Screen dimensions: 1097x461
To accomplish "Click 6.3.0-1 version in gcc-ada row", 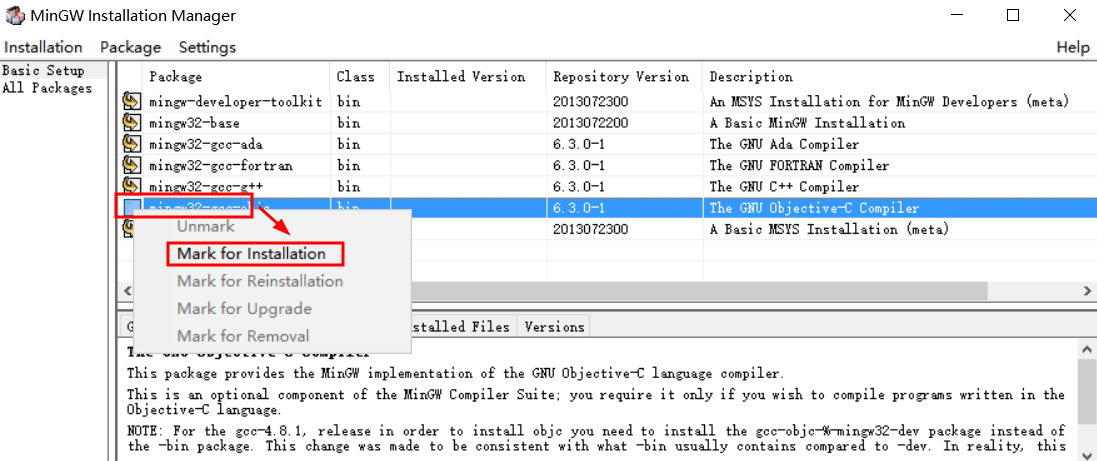I will 579,145.
